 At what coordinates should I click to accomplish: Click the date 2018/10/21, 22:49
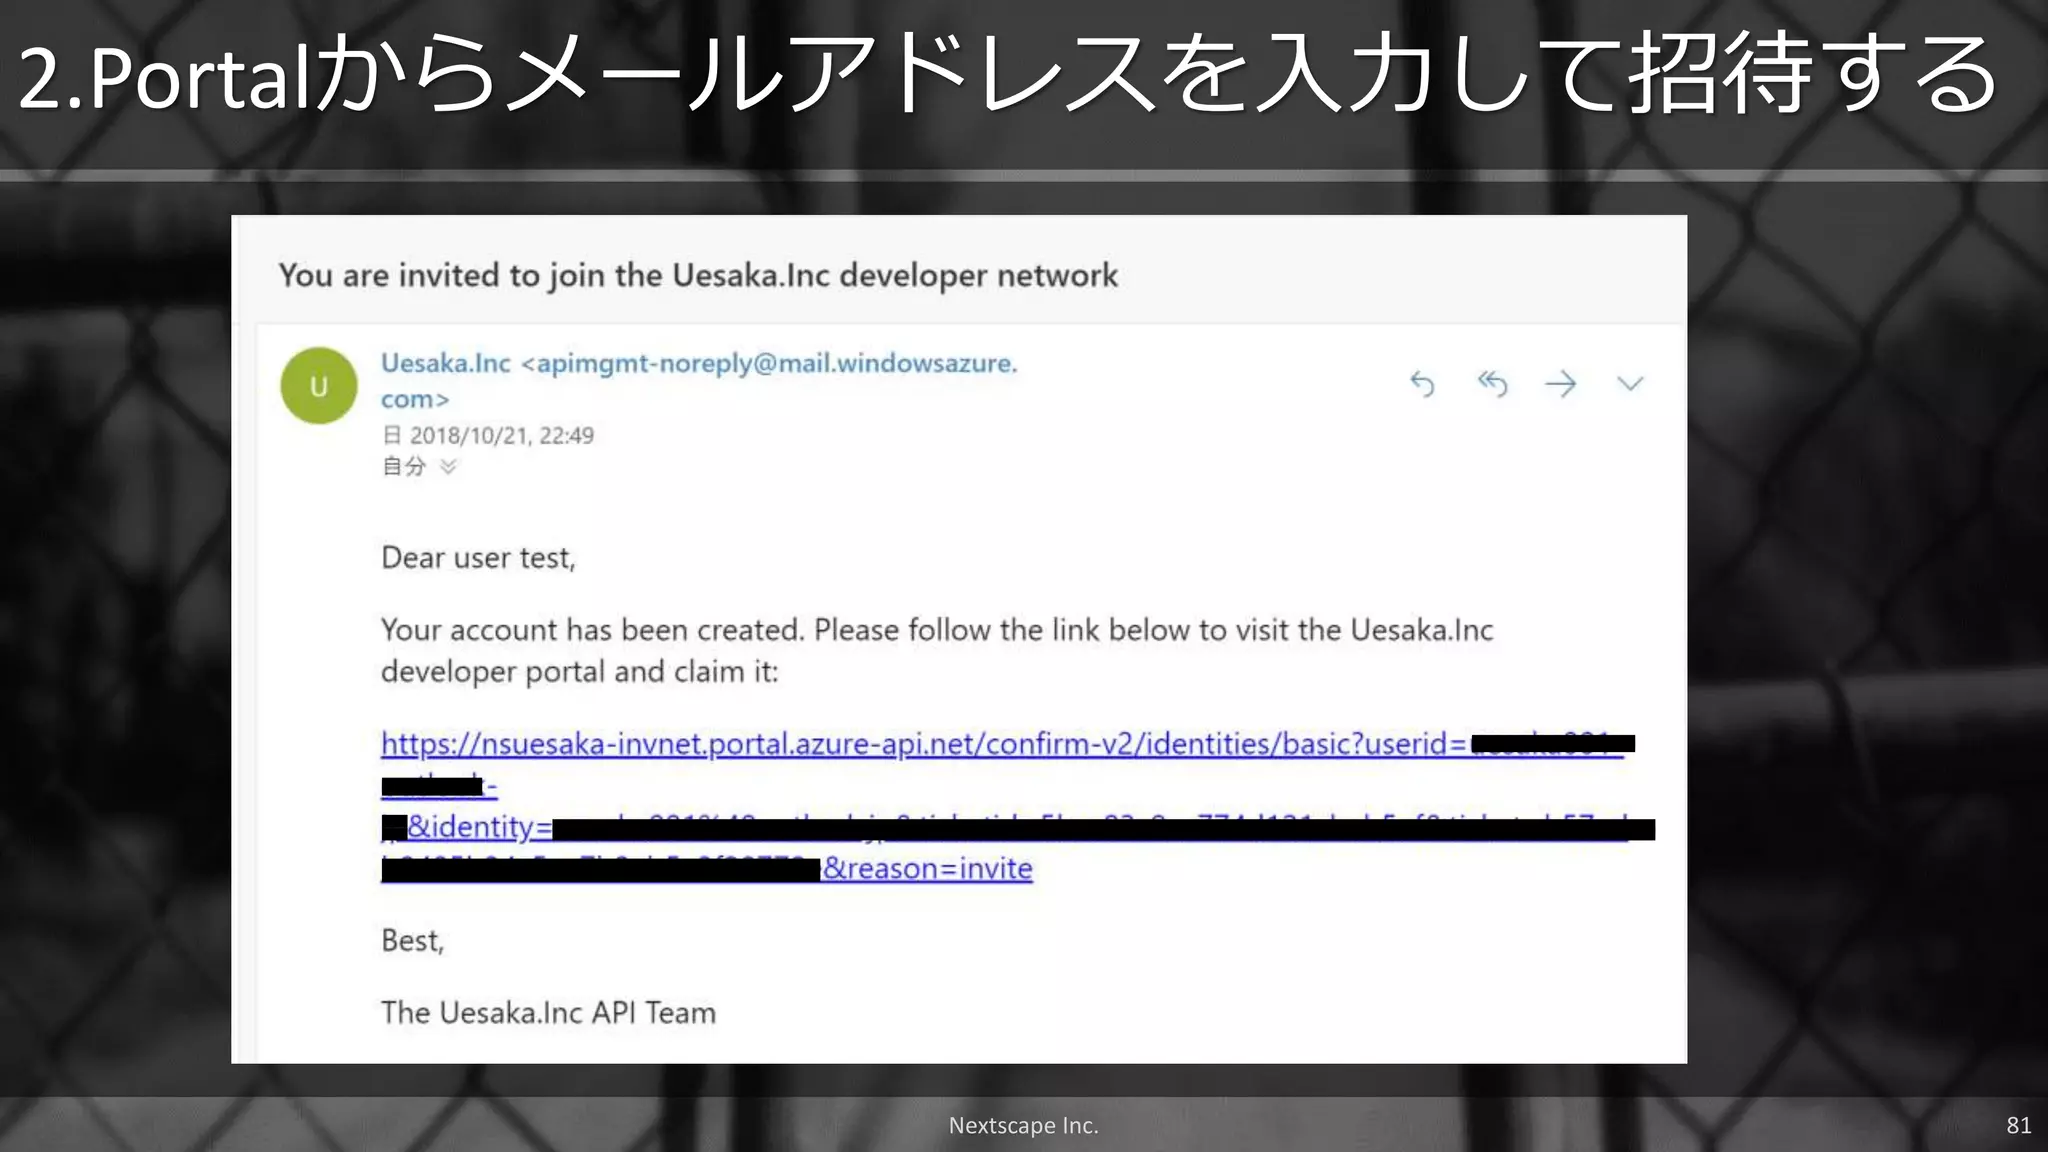[501, 435]
